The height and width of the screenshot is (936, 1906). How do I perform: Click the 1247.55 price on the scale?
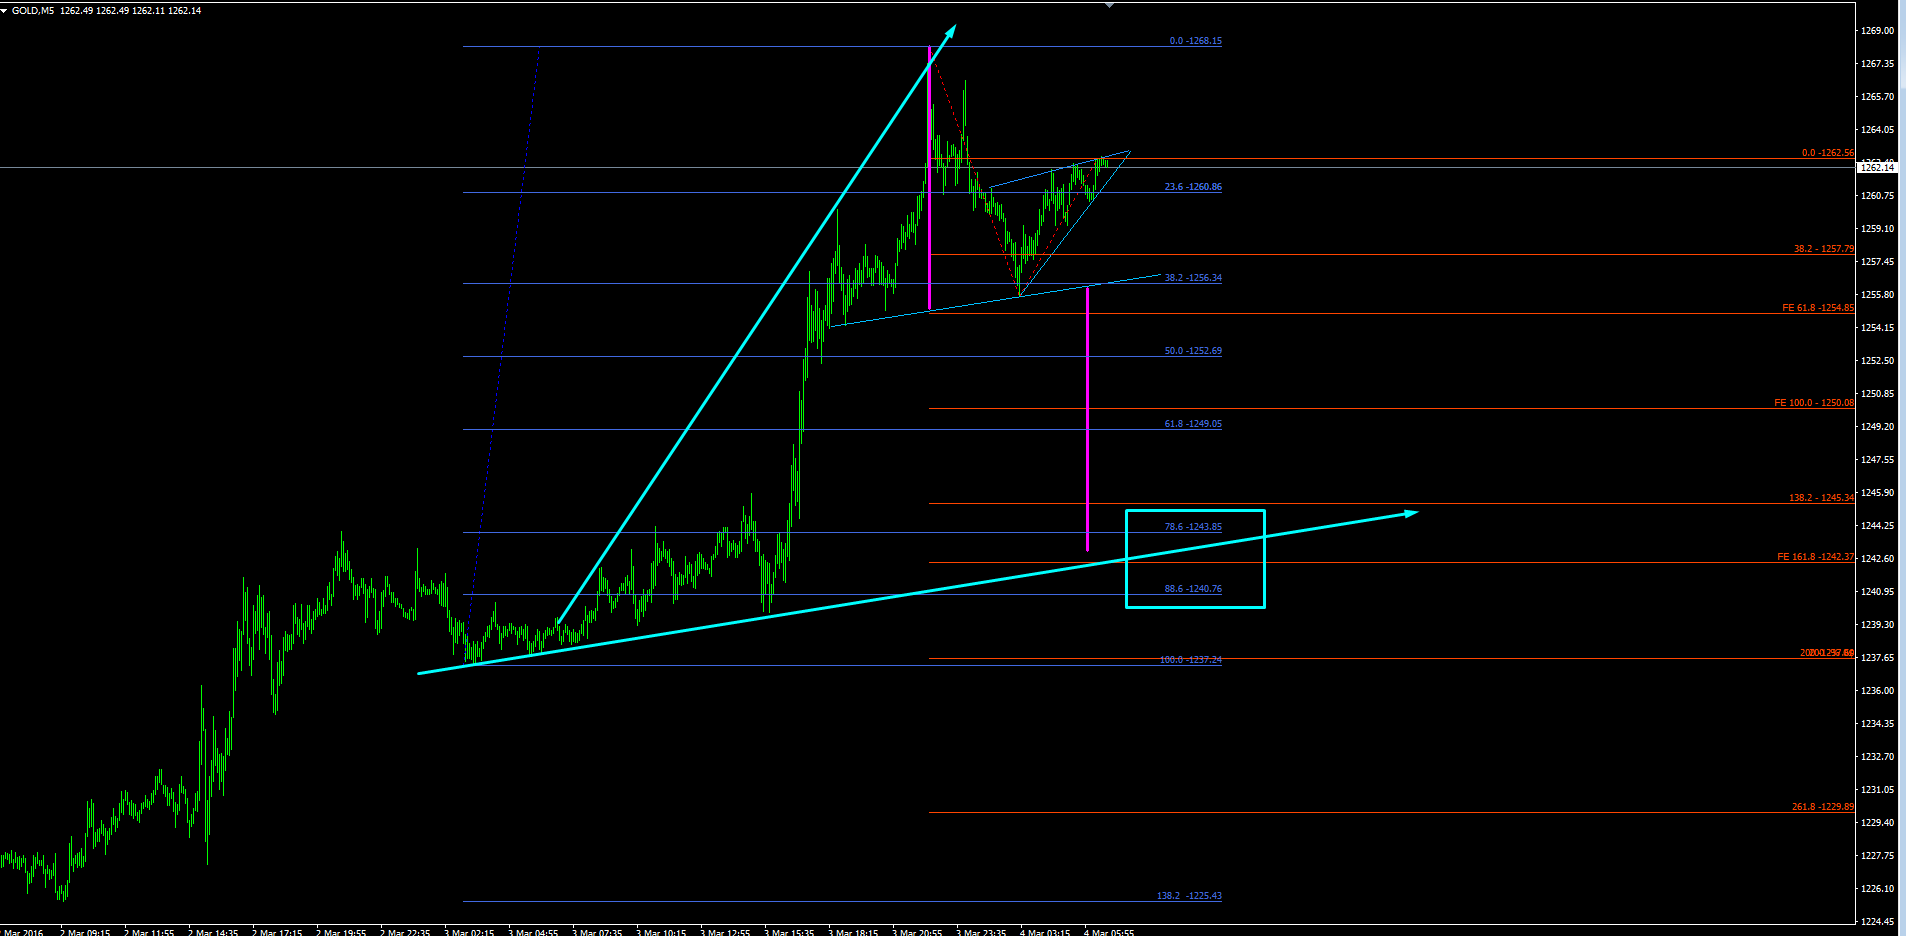pyautogui.click(x=1877, y=460)
